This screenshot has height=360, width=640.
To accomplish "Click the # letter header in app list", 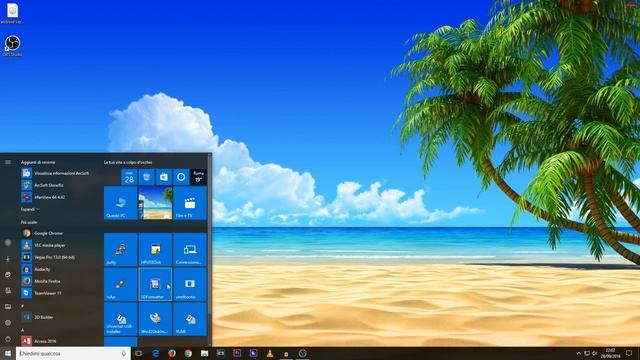I will coord(22,306).
